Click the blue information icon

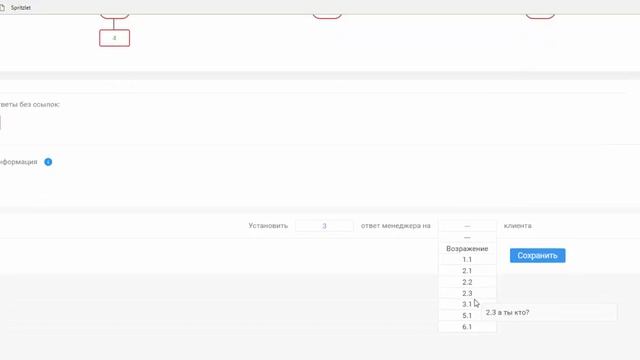tap(48, 162)
